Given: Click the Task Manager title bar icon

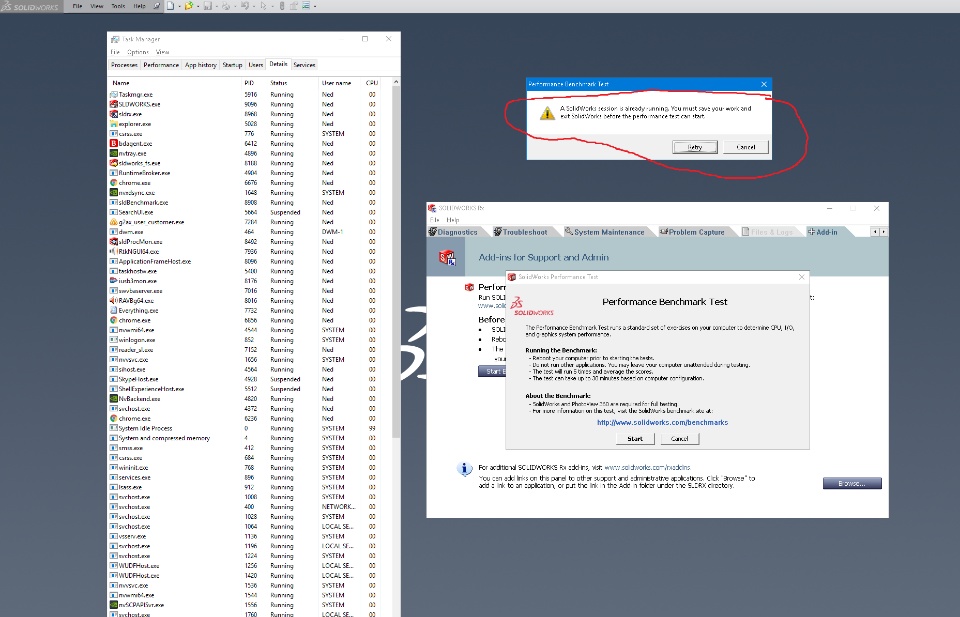Looking at the screenshot, I should pyautogui.click(x=114, y=39).
